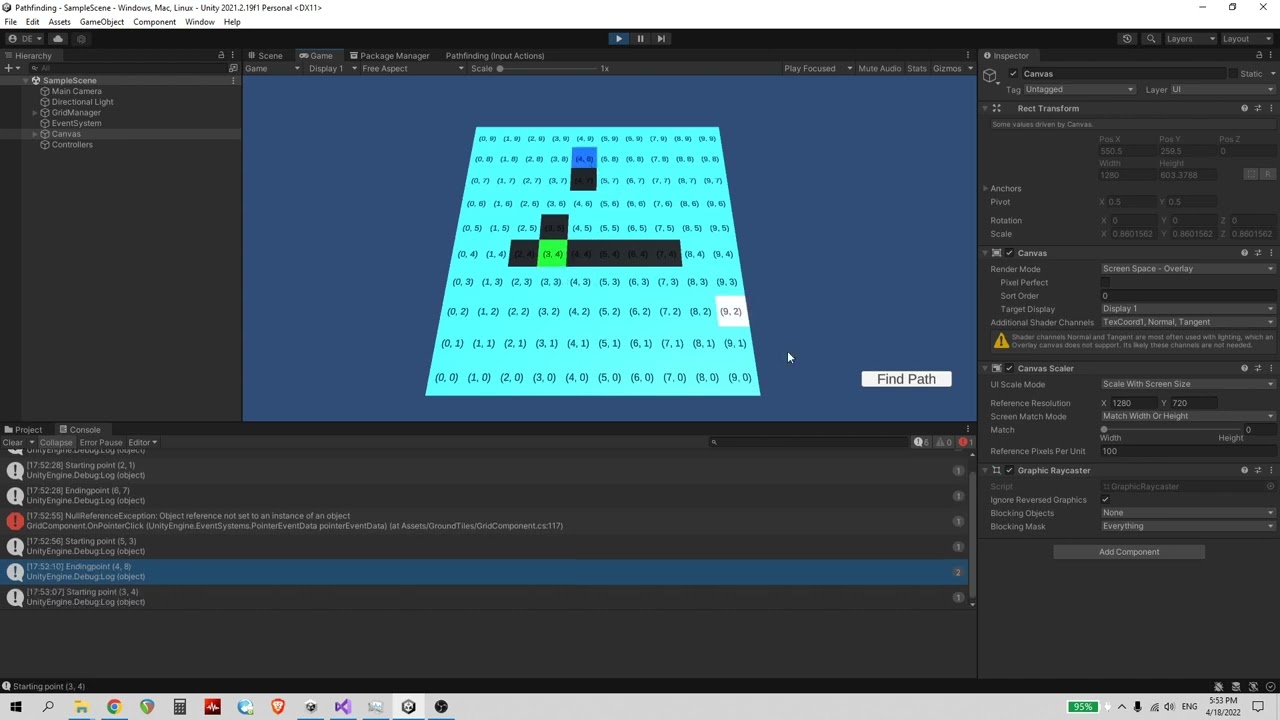Open the GameObject menu

(102, 22)
